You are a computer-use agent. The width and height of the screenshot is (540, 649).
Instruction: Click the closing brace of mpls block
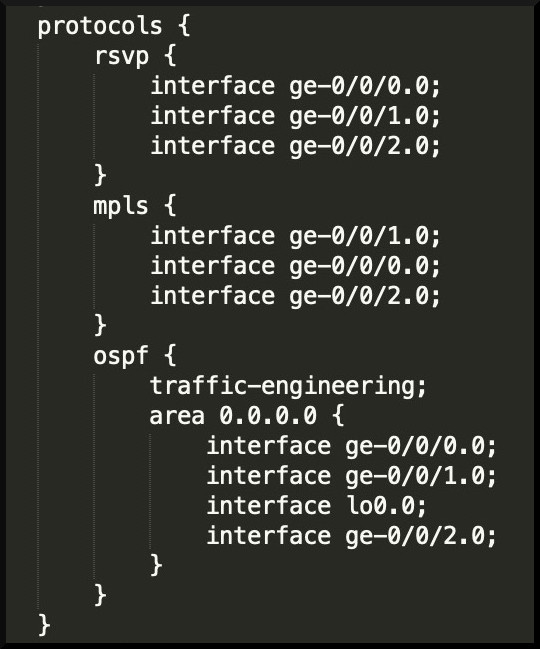[x=101, y=324]
